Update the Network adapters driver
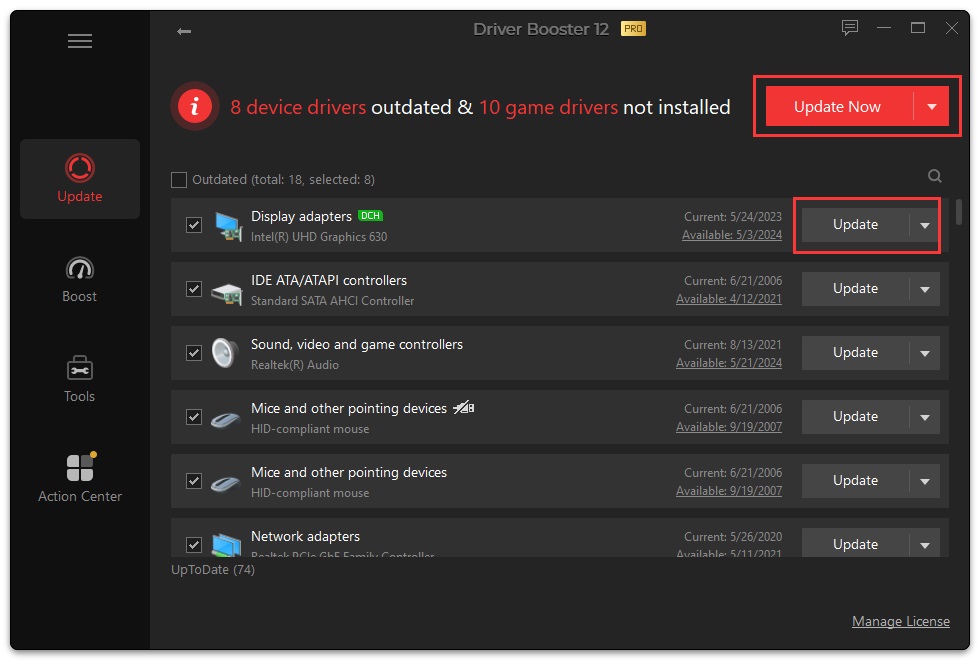The image size is (980, 660). point(855,544)
